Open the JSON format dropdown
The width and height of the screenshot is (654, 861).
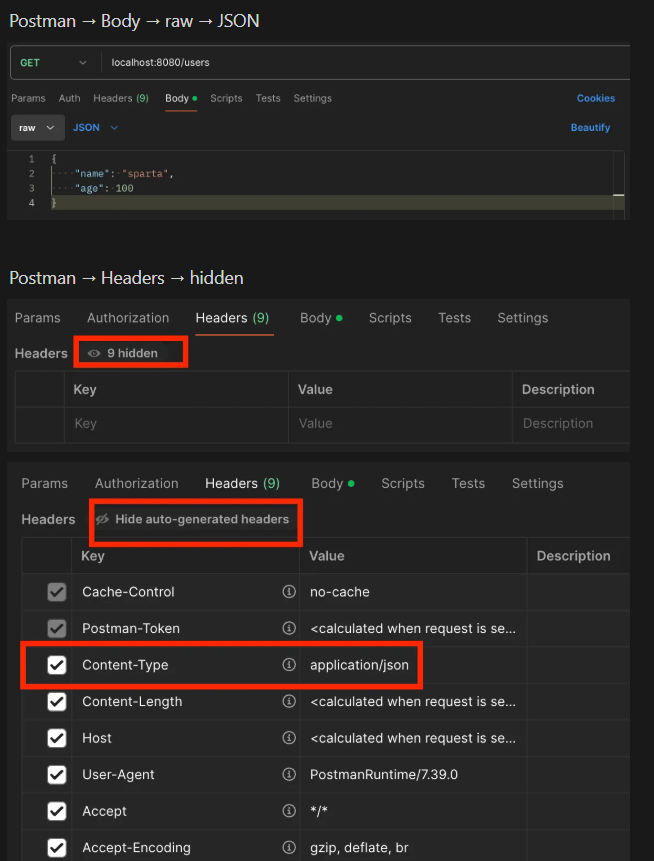point(96,127)
